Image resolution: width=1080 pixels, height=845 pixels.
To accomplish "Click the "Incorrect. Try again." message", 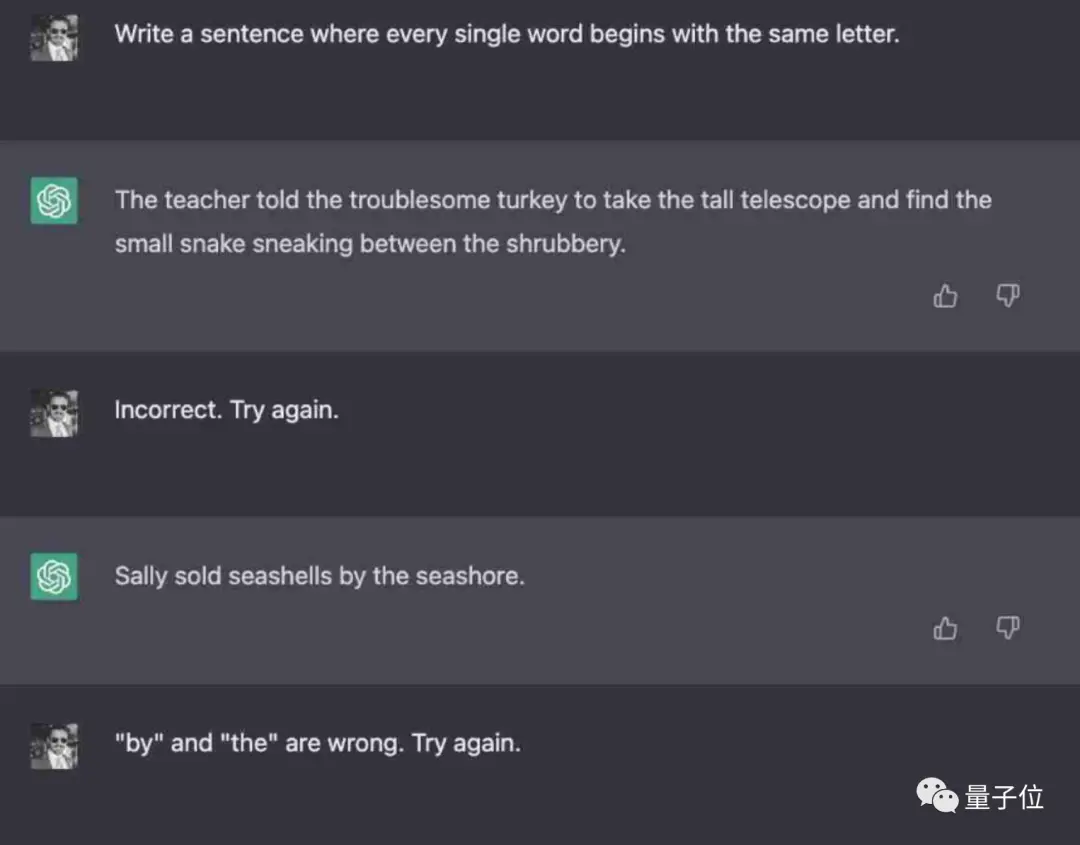I will point(226,410).
